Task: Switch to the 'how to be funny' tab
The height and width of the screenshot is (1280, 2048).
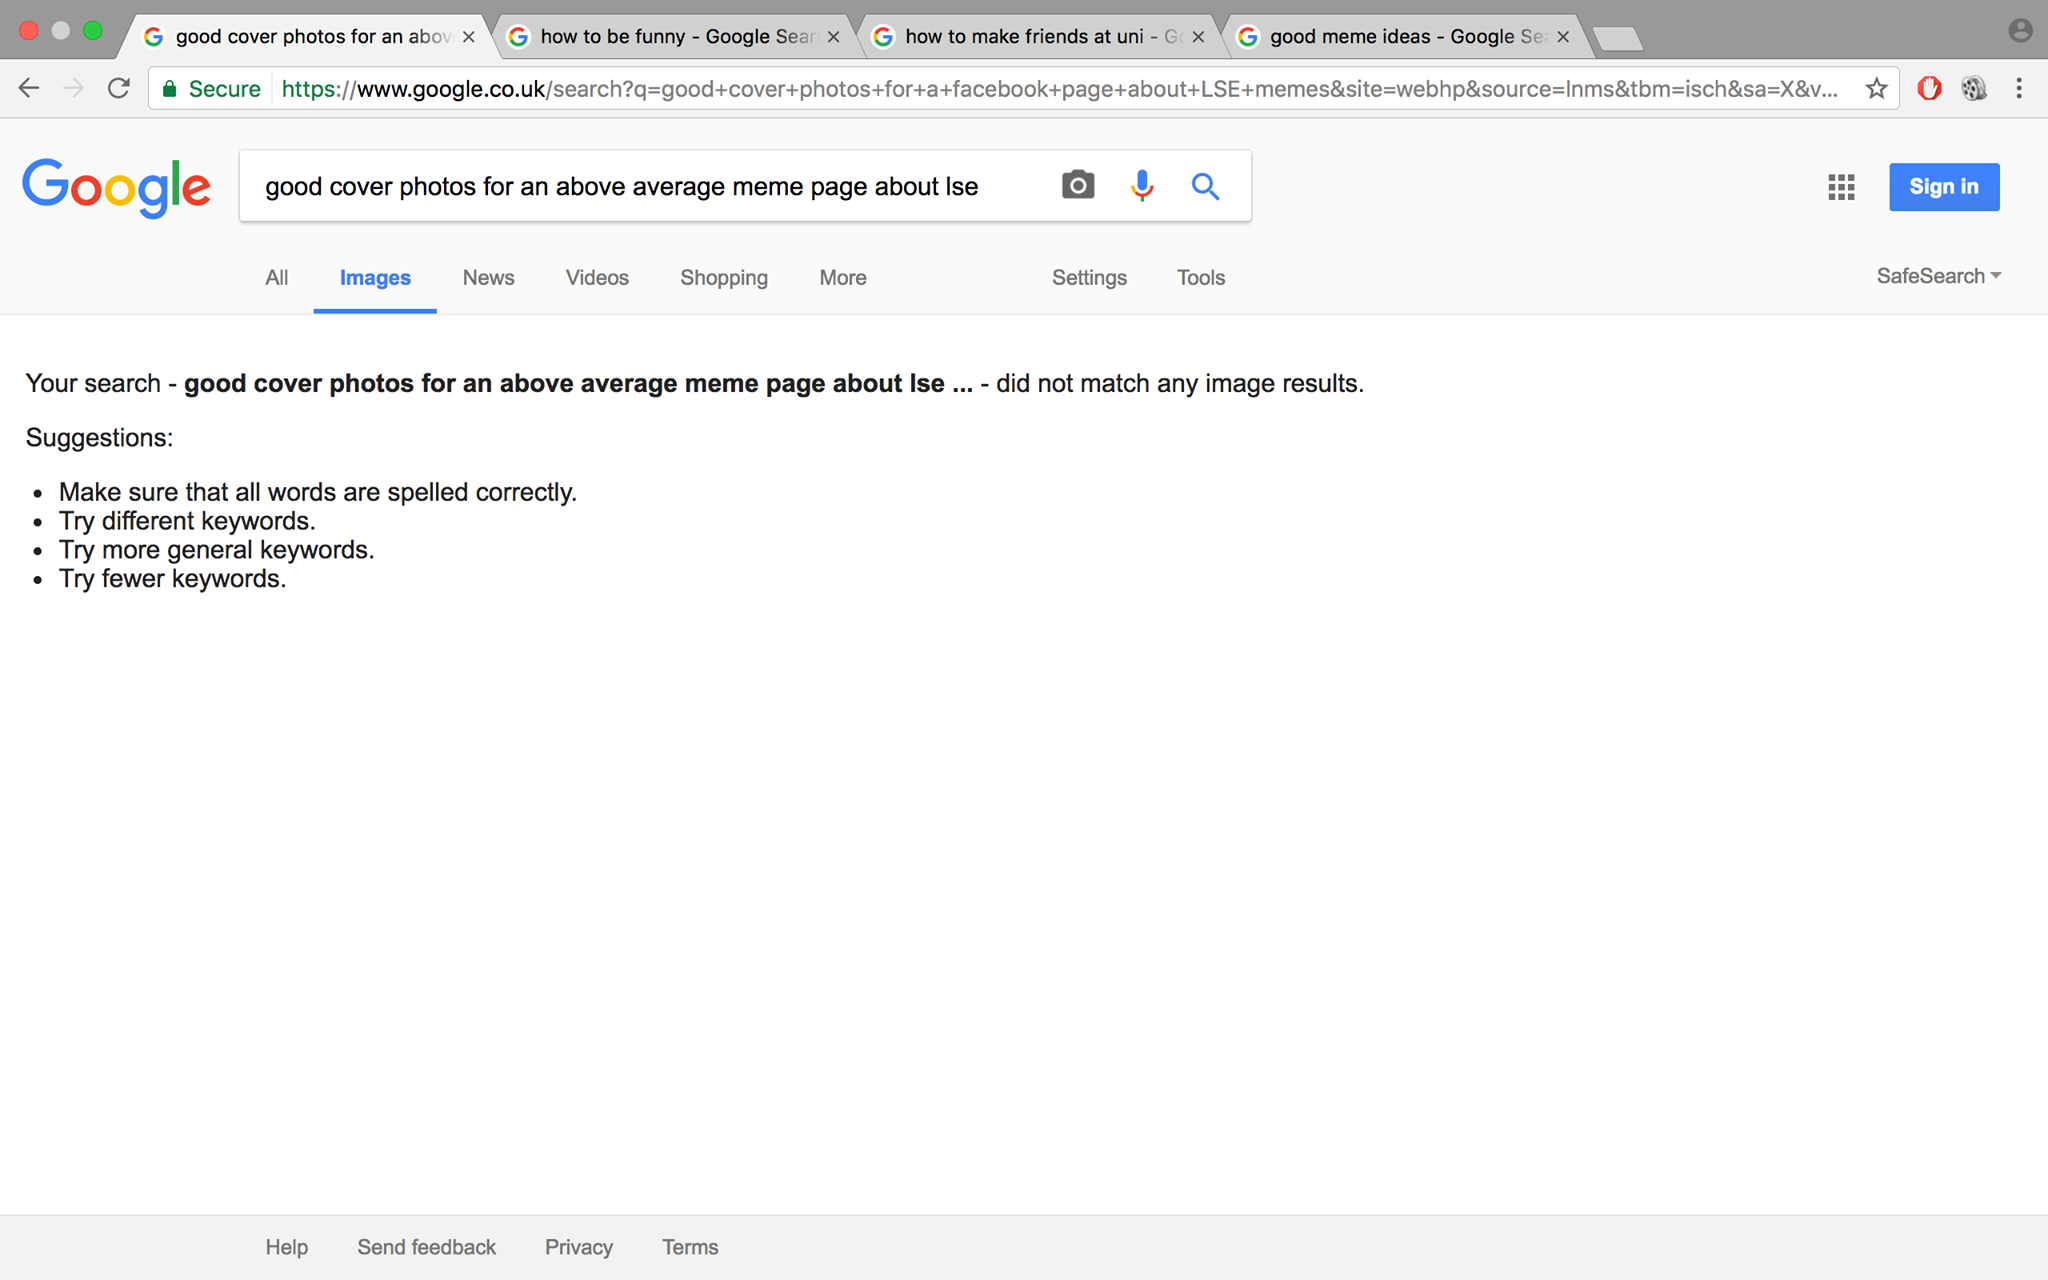Action: click(675, 37)
